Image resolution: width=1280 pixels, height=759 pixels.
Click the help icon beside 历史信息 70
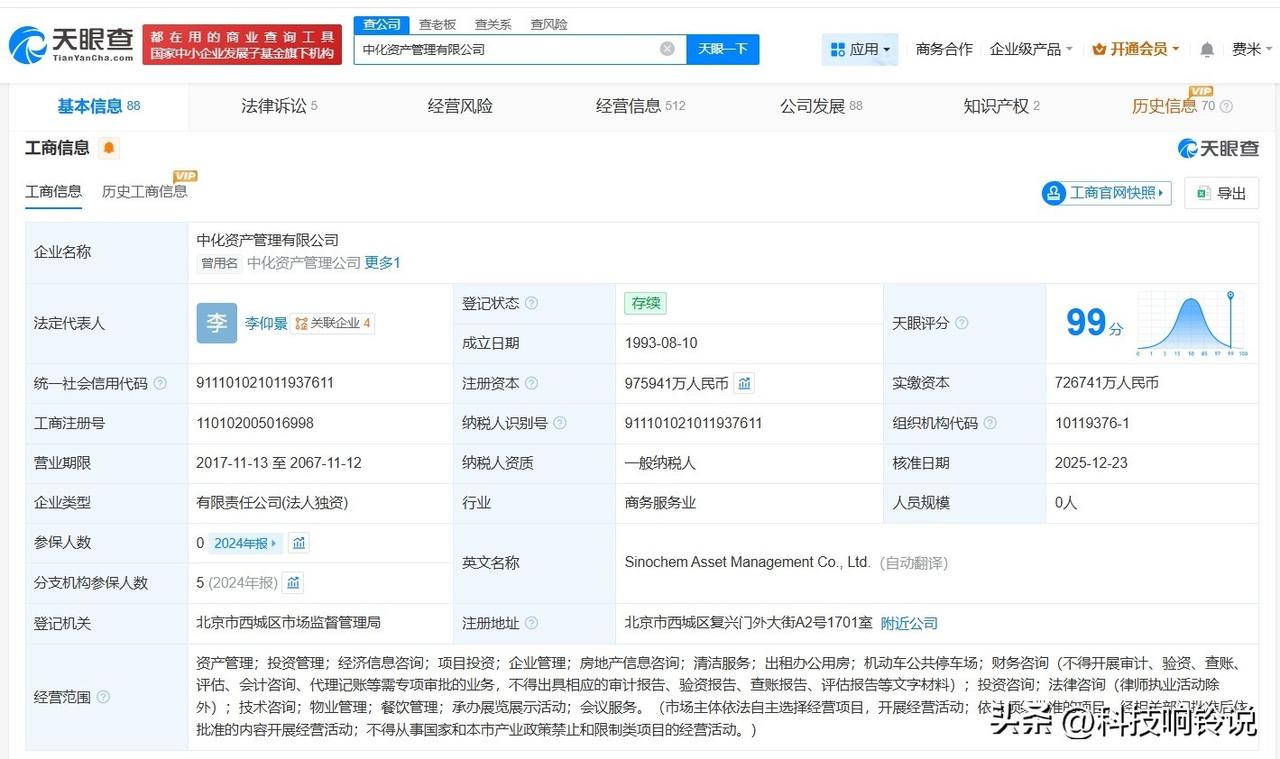[x=1226, y=106]
